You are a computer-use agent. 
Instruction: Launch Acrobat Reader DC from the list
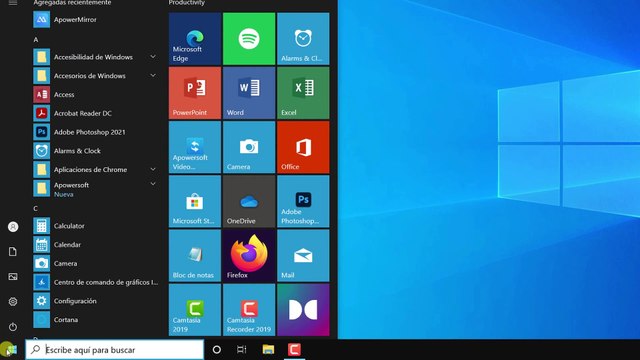96,113
